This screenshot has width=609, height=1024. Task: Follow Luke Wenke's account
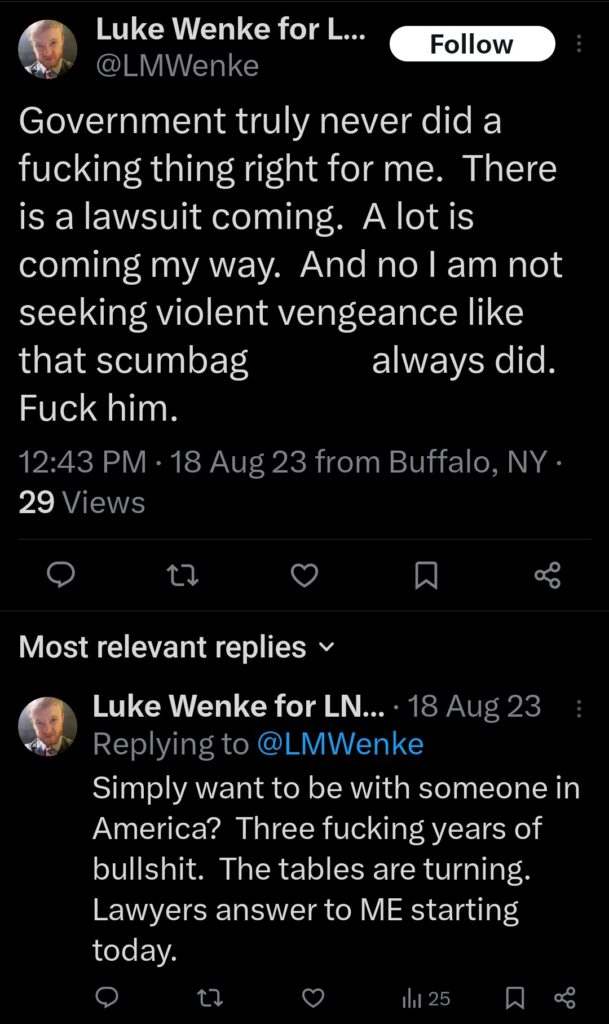(x=473, y=44)
